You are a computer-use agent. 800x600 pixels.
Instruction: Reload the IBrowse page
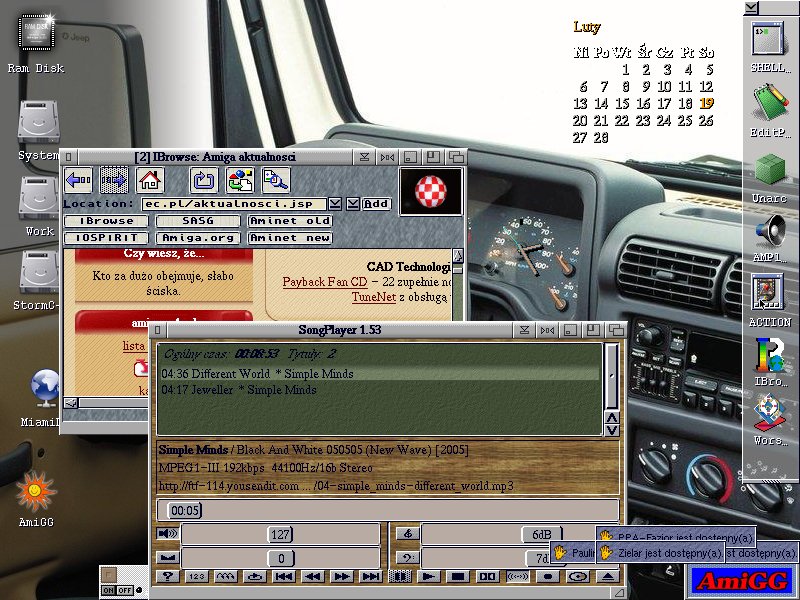tap(204, 180)
